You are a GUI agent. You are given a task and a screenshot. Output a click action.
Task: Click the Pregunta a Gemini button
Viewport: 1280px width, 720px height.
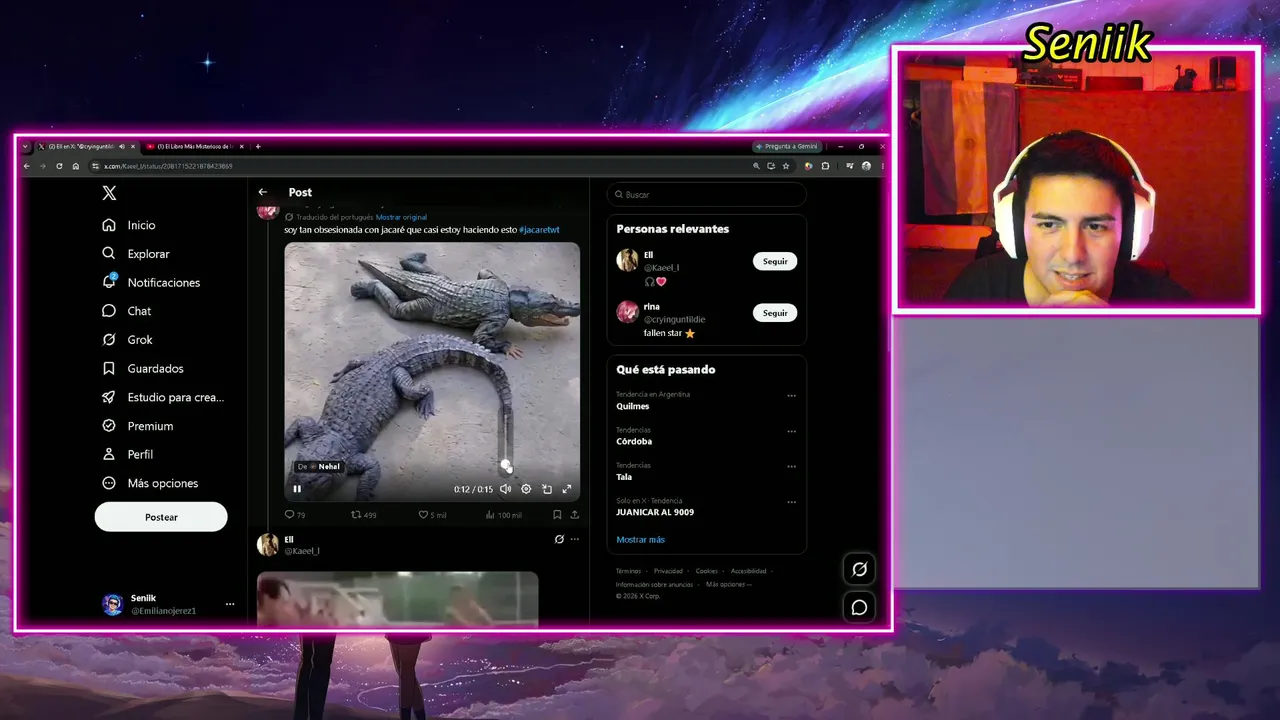tap(787, 146)
